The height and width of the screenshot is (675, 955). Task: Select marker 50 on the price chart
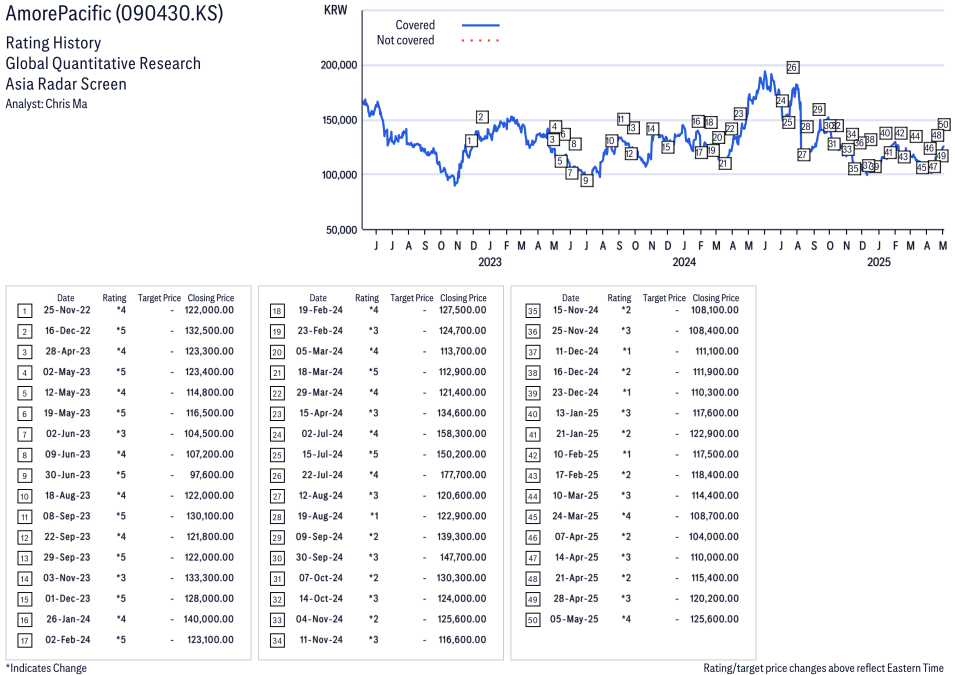(x=943, y=124)
